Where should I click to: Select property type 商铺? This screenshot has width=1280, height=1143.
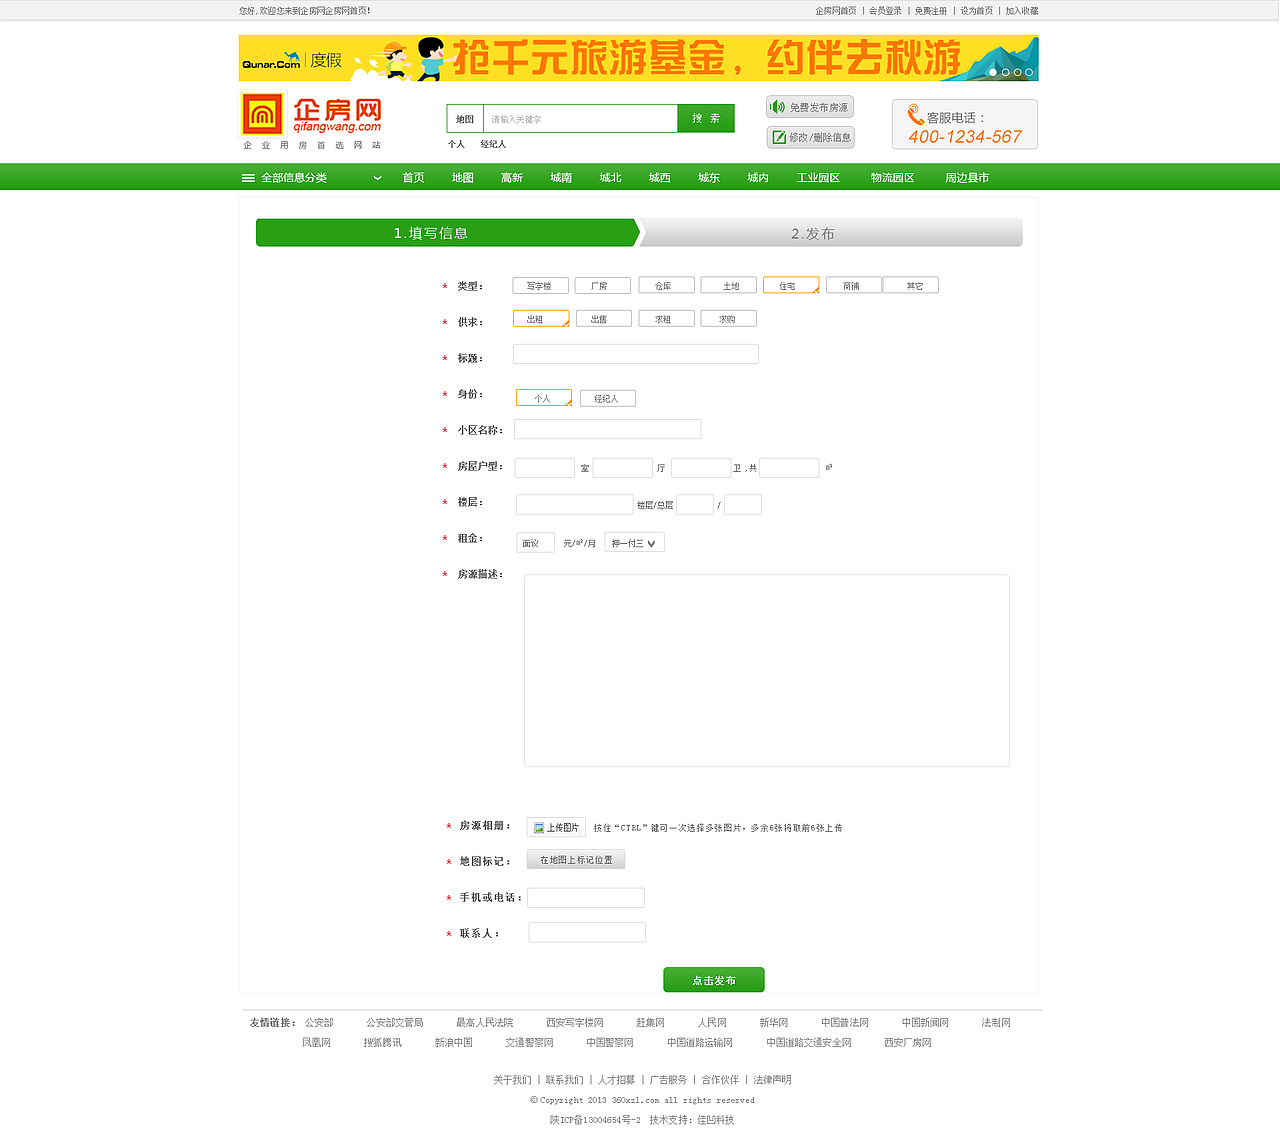(x=854, y=286)
